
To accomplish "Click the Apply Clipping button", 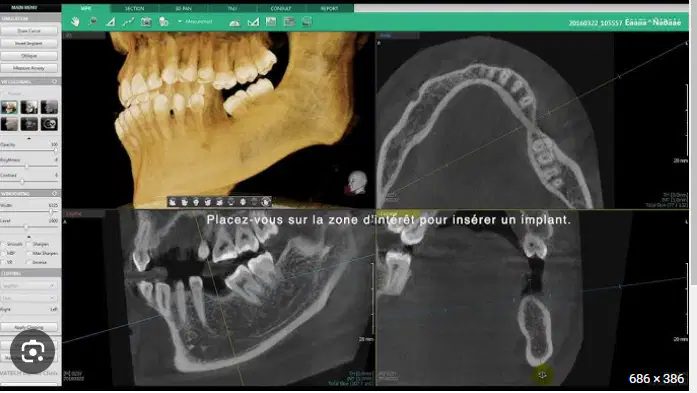I will (29, 327).
